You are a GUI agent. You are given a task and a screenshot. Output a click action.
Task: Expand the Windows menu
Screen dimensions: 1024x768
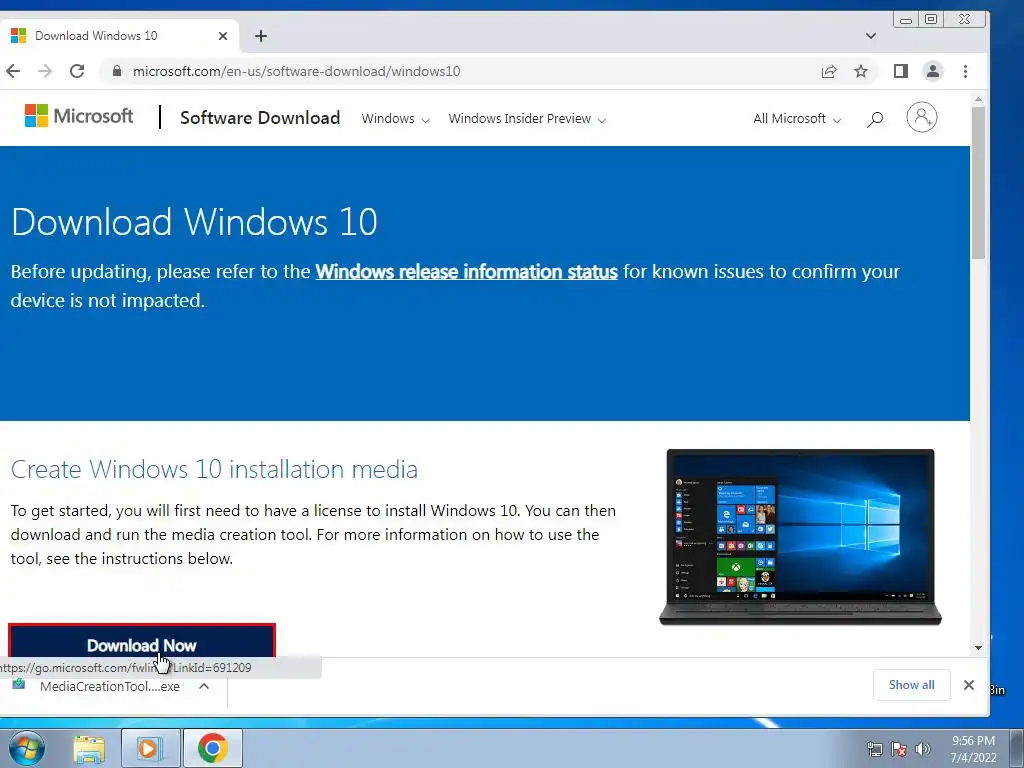point(395,119)
